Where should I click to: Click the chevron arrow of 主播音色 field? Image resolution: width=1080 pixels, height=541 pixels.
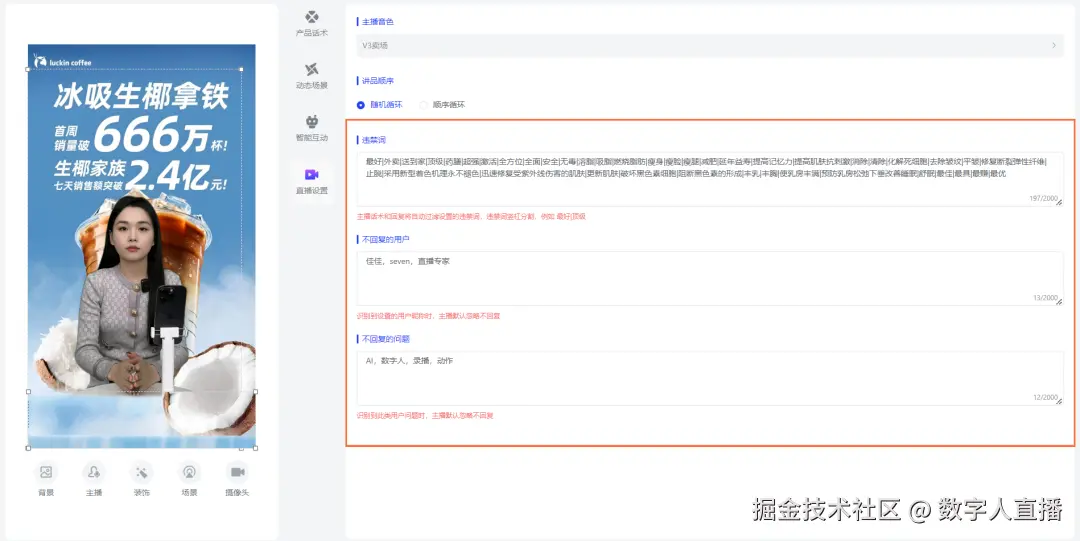[1053, 45]
